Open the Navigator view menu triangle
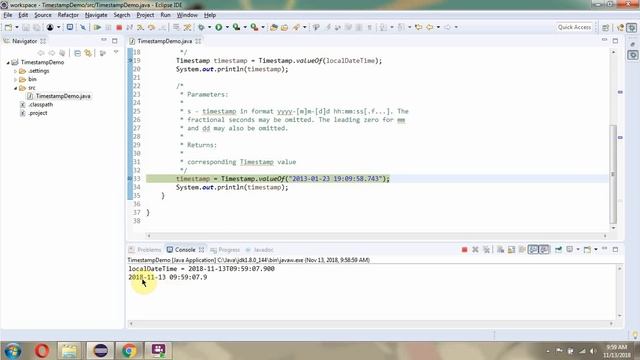Image resolution: width=640 pixels, height=360 pixels. [x=116, y=52]
